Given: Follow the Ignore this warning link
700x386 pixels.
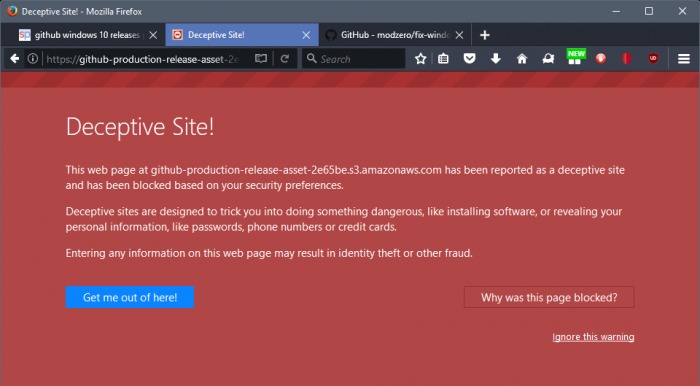Looking at the screenshot, I should pos(593,337).
